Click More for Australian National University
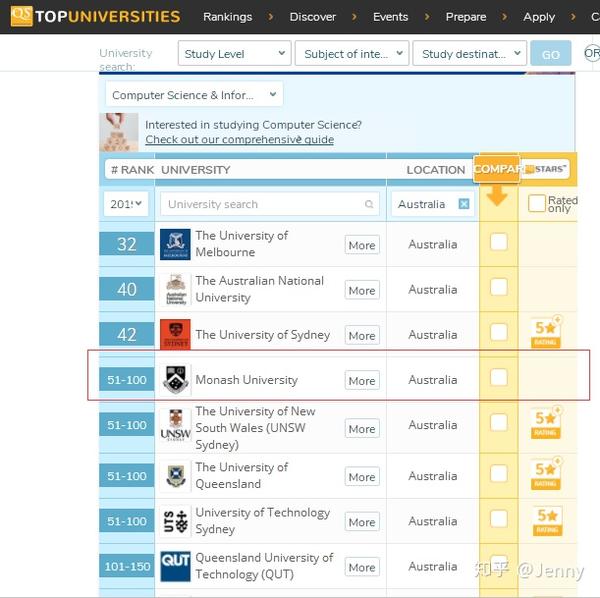The image size is (600, 598). point(362,290)
